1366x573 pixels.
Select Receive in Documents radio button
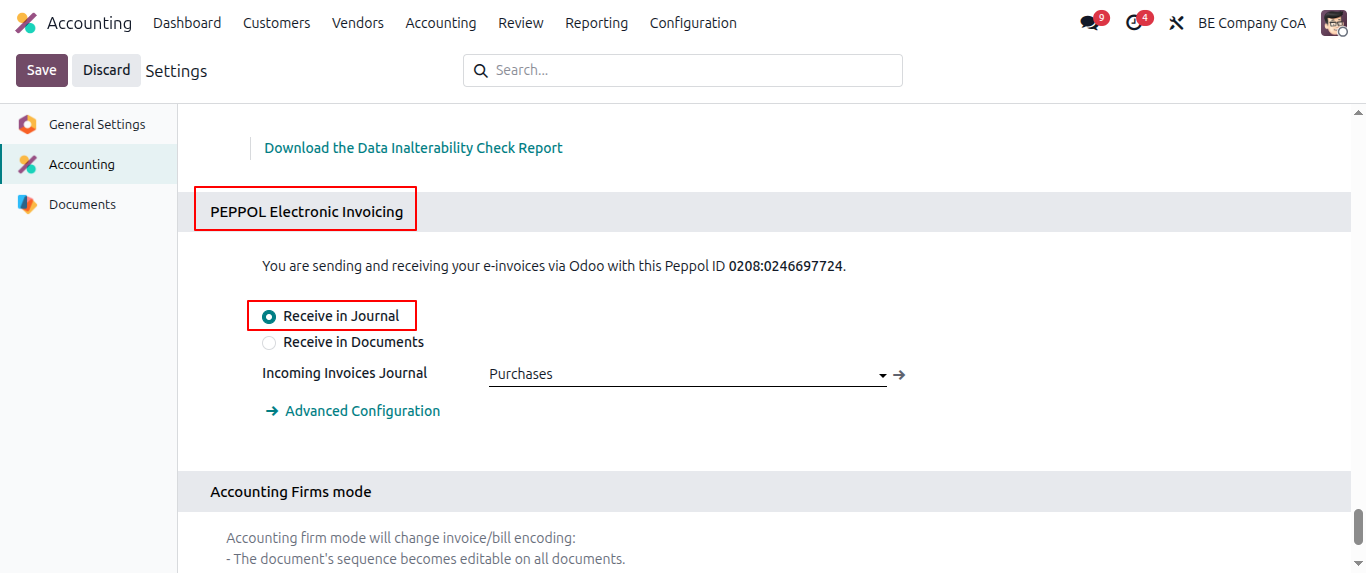point(269,343)
